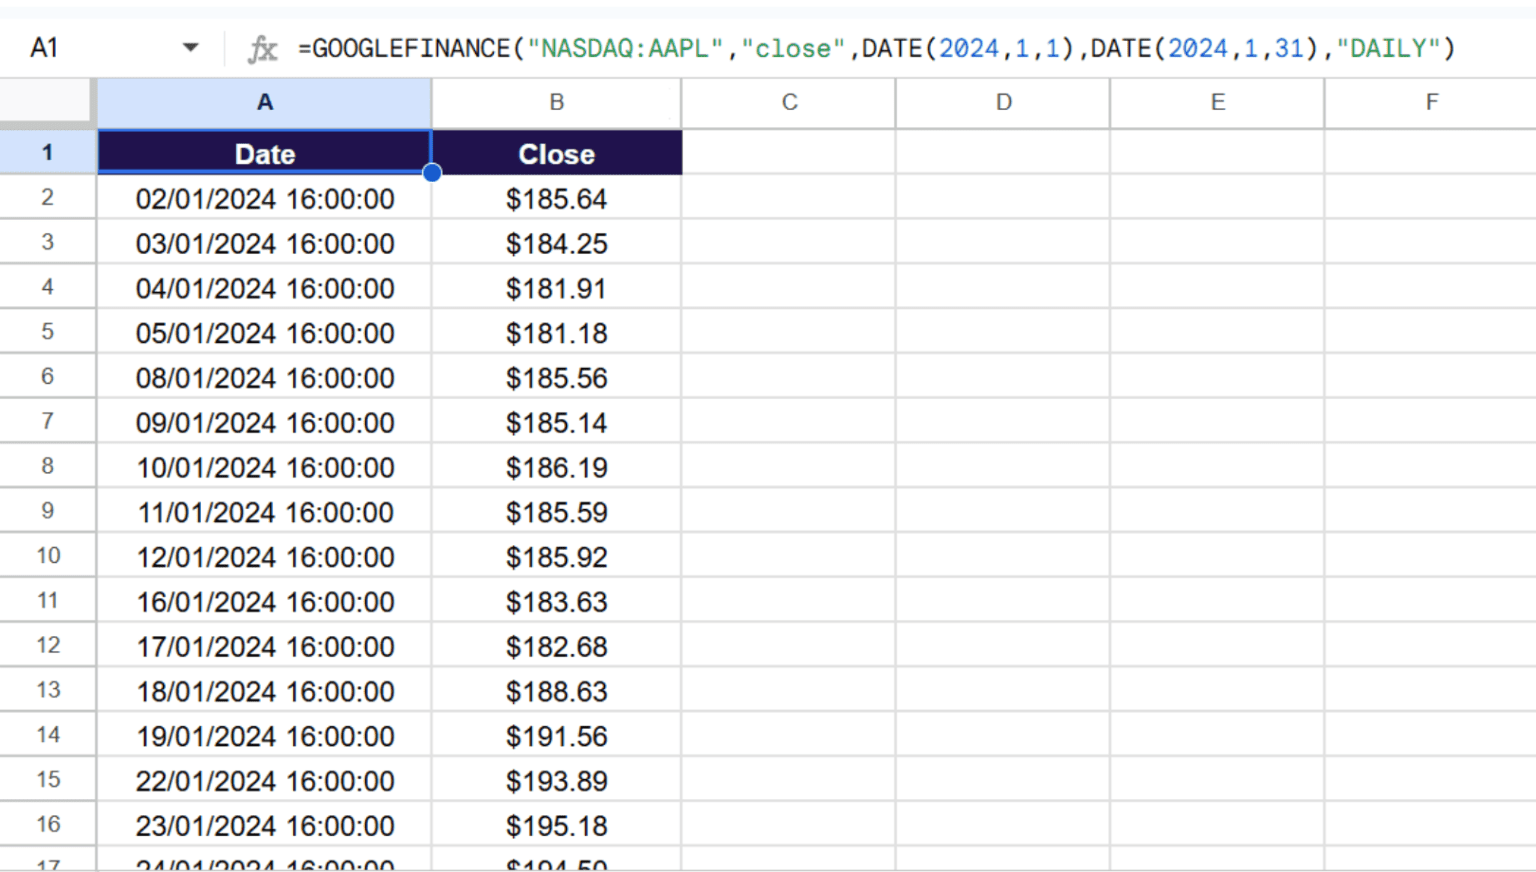Select the $181.91 close price
This screenshot has height=872, width=1536.
pyautogui.click(x=556, y=288)
